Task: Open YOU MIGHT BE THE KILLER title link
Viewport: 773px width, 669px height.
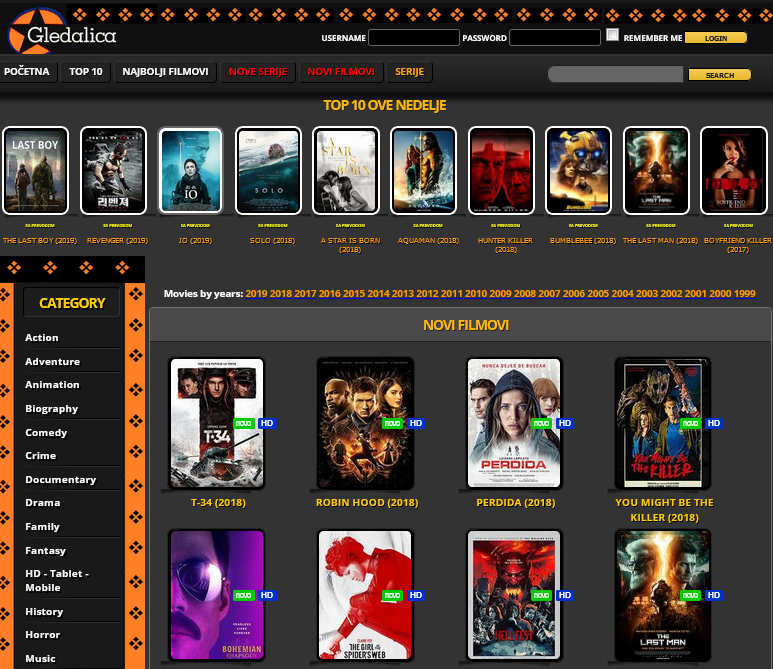Action: 665,510
